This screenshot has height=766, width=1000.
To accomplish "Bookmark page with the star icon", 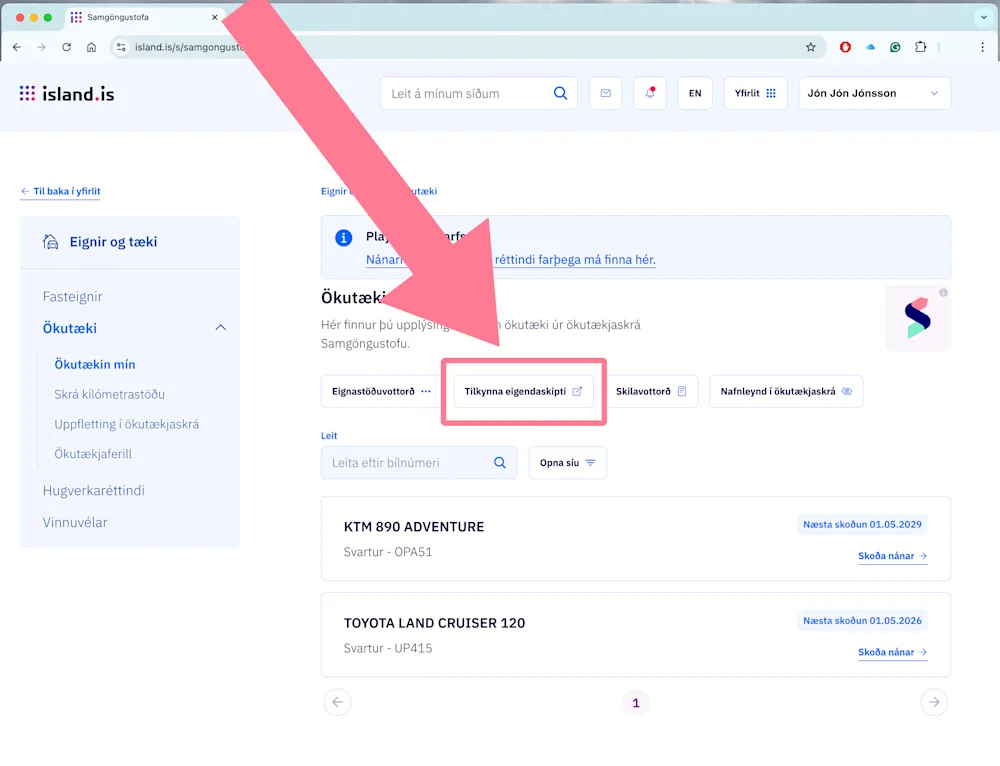I will 811,47.
